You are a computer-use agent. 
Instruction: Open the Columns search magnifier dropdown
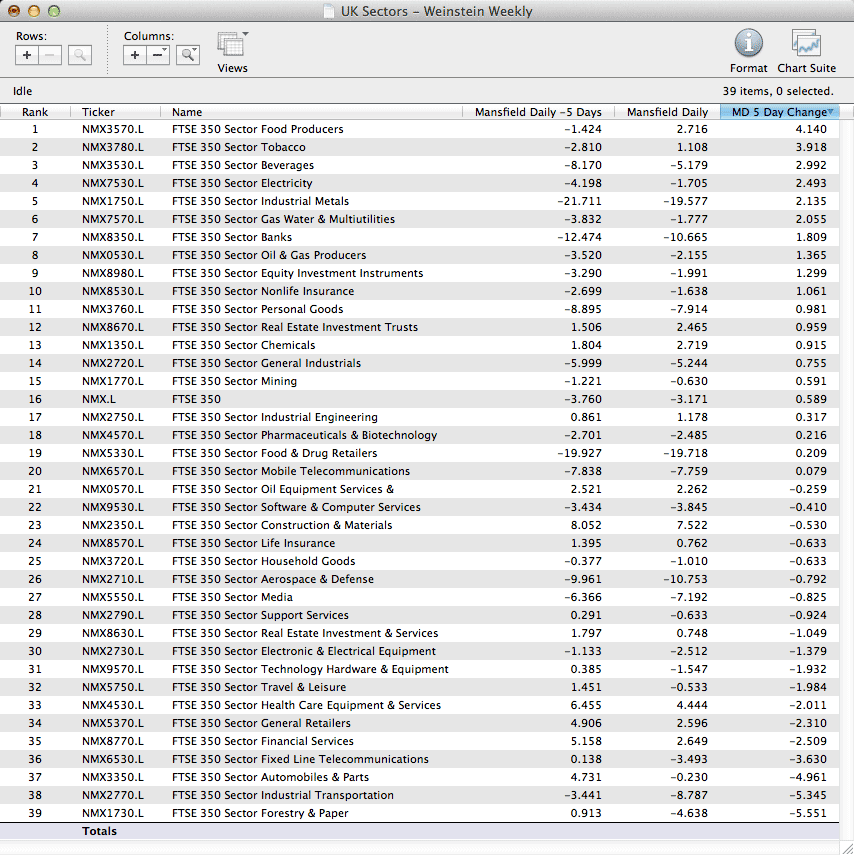pyautogui.click(x=188, y=56)
